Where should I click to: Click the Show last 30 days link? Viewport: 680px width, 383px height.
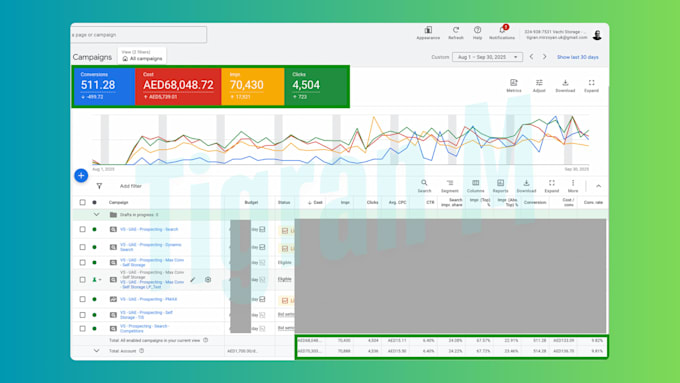tap(578, 57)
